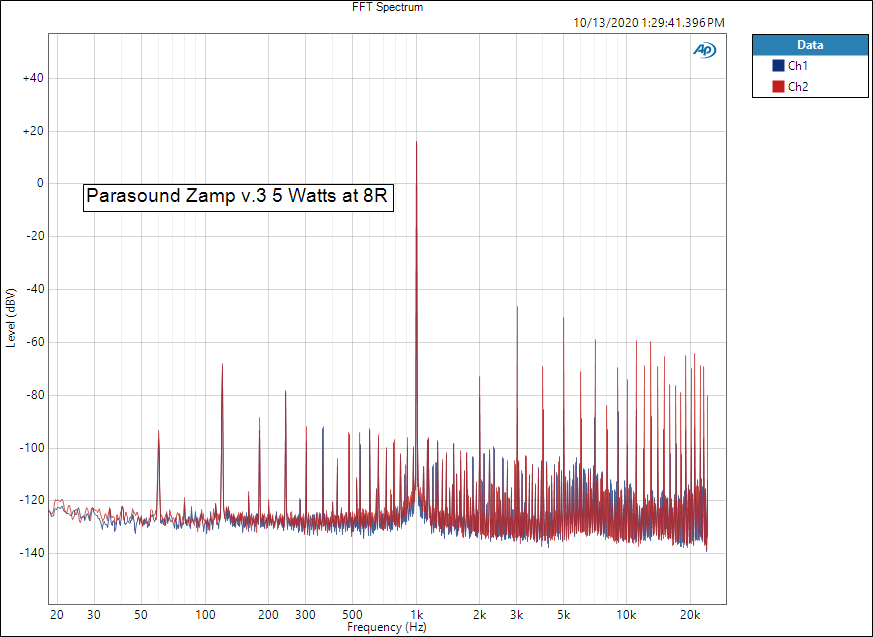Image resolution: width=873 pixels, height=637 pixels.
Task: Click the FFT Spectrum graph title
Action: (388, 7)
